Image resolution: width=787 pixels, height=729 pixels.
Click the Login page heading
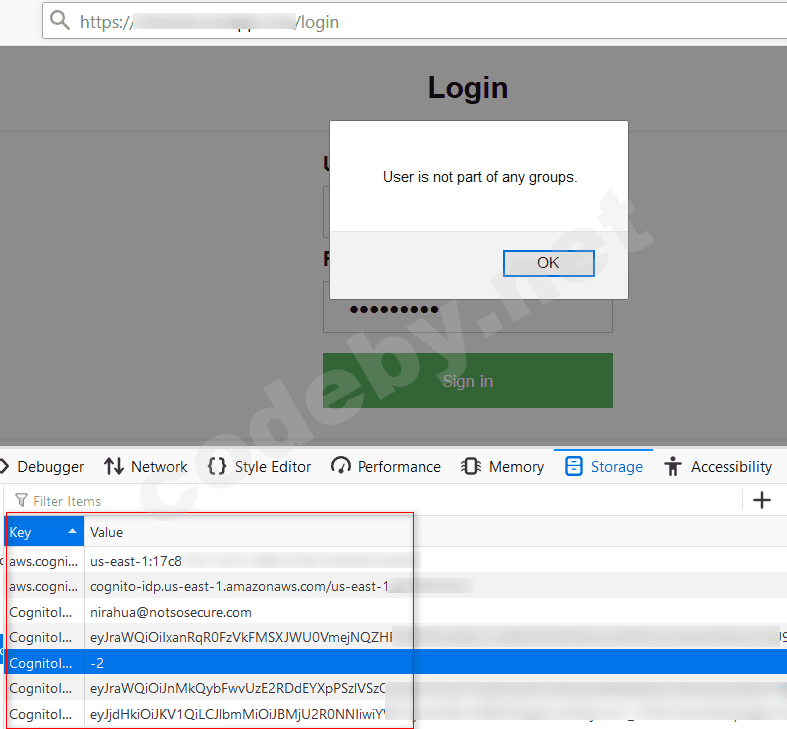coord(468,88)
